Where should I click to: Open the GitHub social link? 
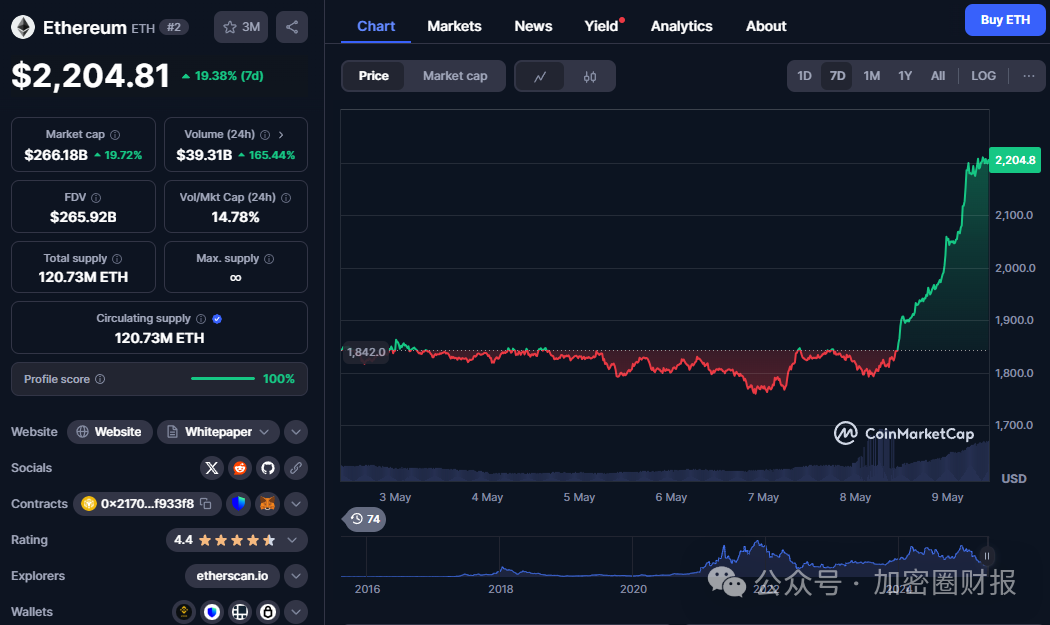(x=268, y=468)
